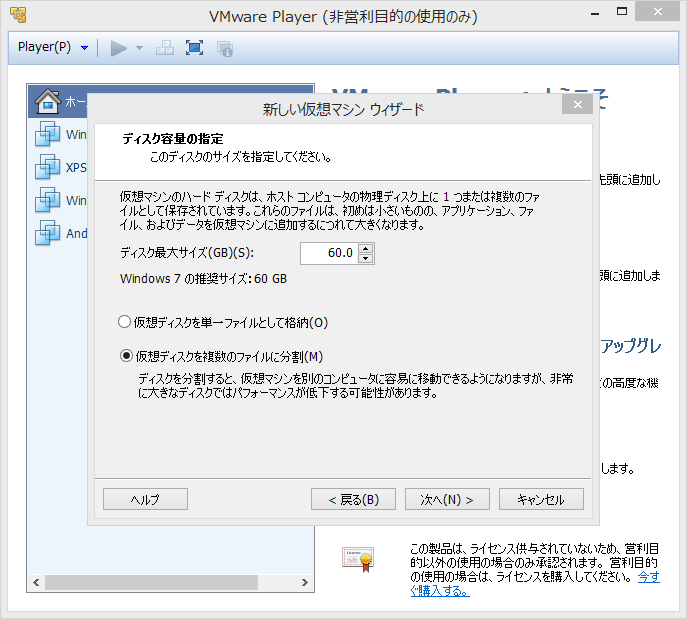This screenshot has height=619, width=687.
Task: Select the And virtual machine entry
Action: tap(60, 233)
